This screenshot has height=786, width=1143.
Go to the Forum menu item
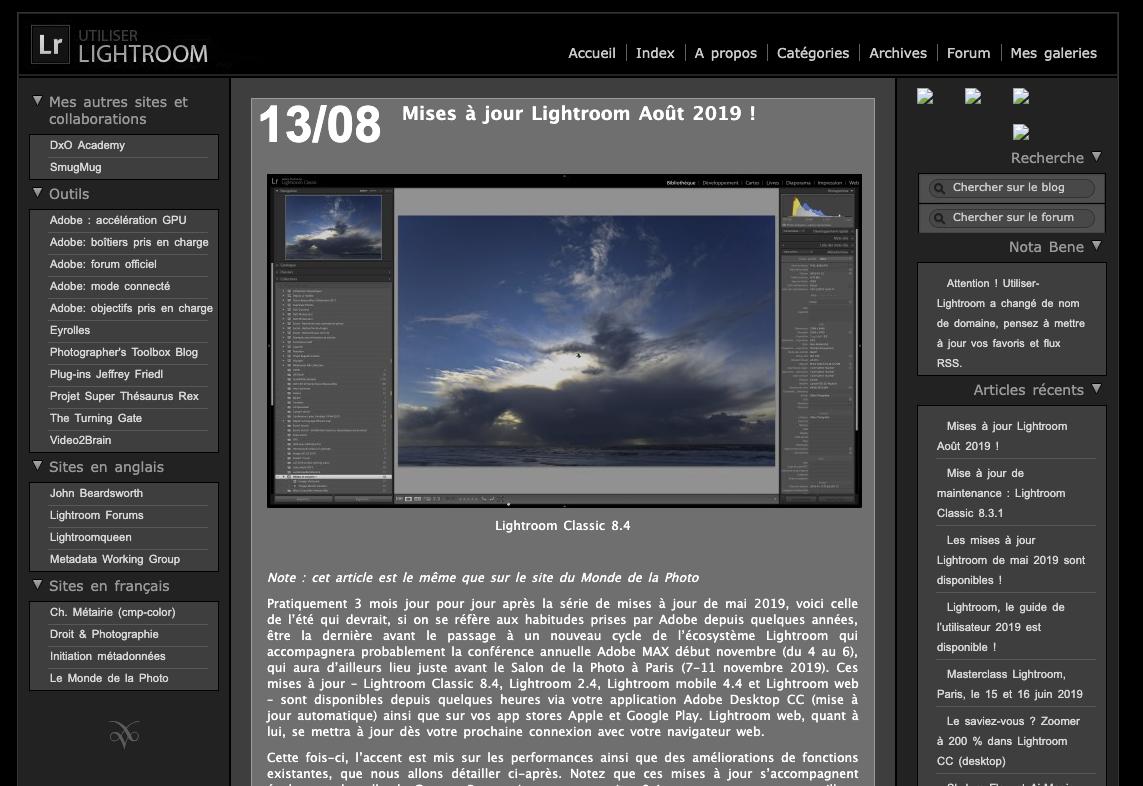pyautogui.click(x=968, y=53)
